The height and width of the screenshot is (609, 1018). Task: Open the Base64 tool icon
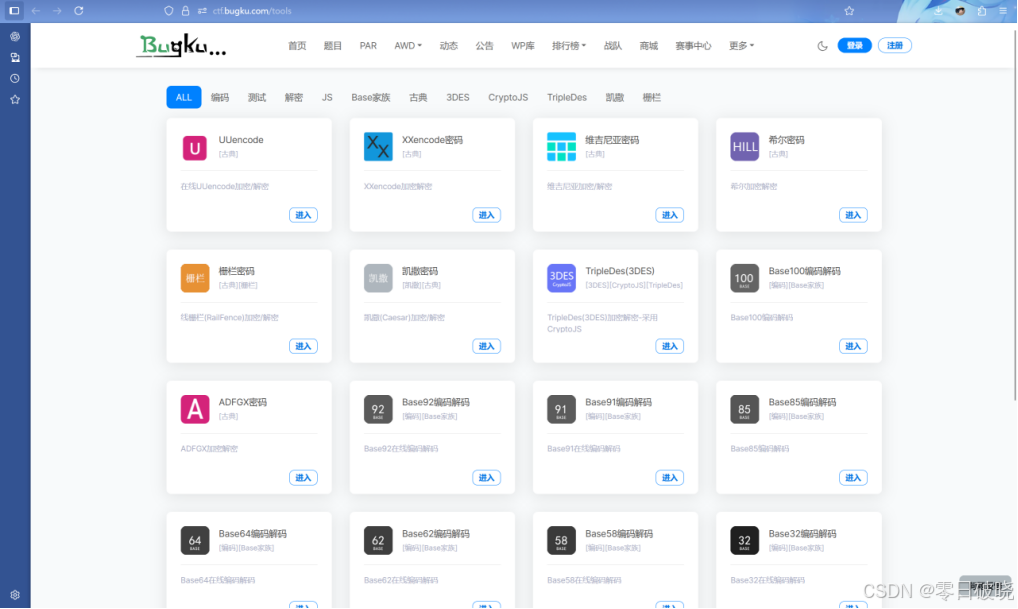point(195,541)
